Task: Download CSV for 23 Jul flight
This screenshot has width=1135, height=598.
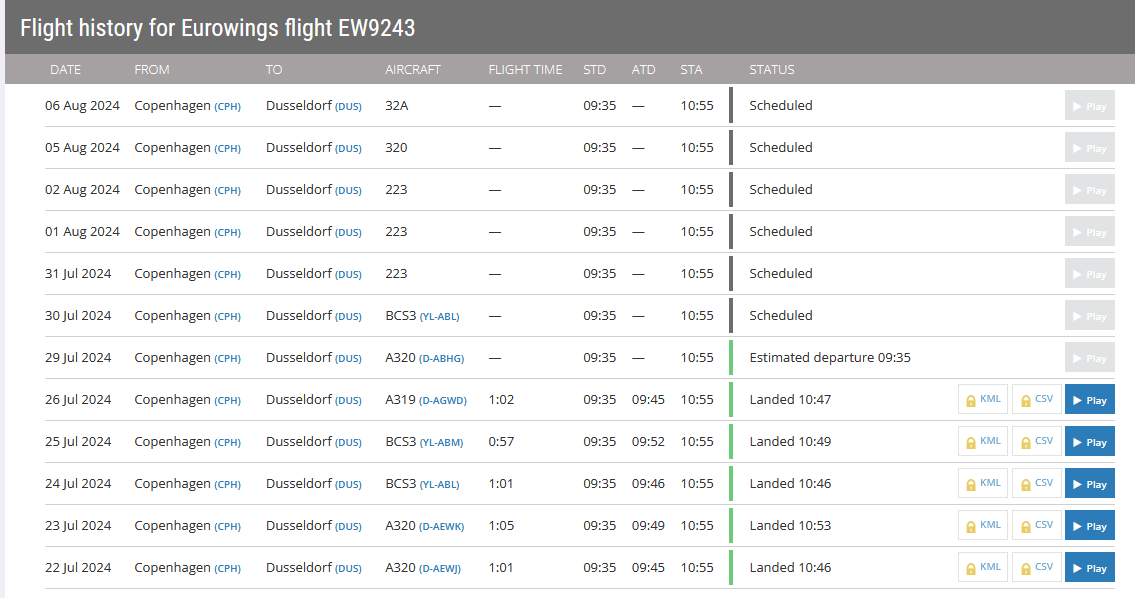Action: (x=1036, y=526)
